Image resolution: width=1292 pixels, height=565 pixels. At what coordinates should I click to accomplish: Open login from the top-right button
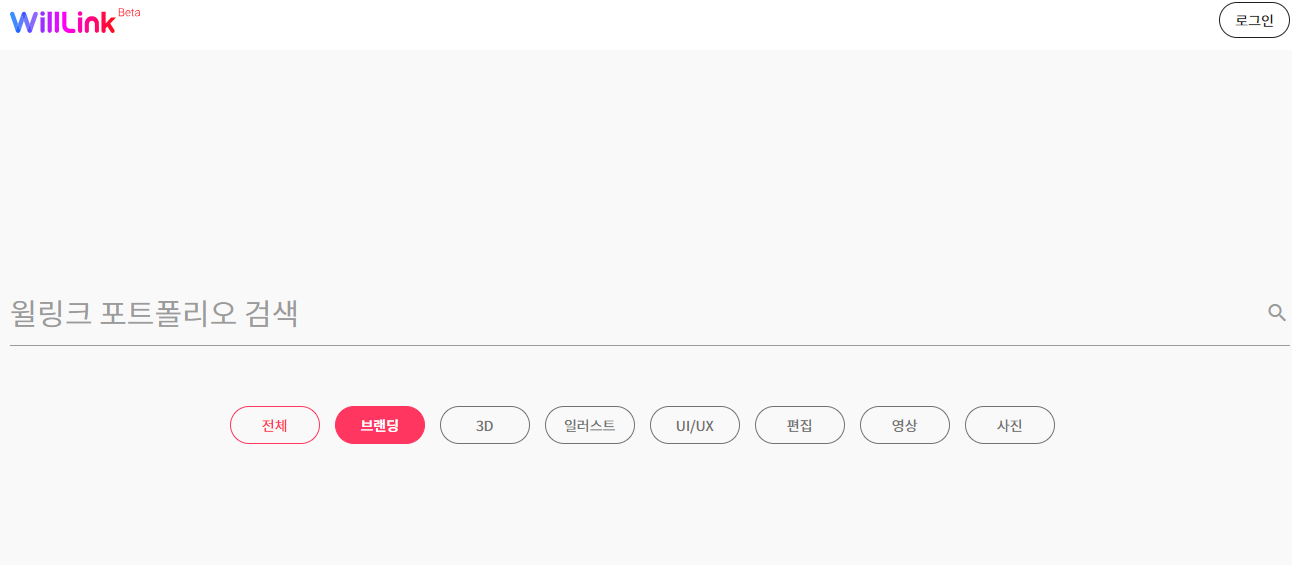[x=1254, y=20]
